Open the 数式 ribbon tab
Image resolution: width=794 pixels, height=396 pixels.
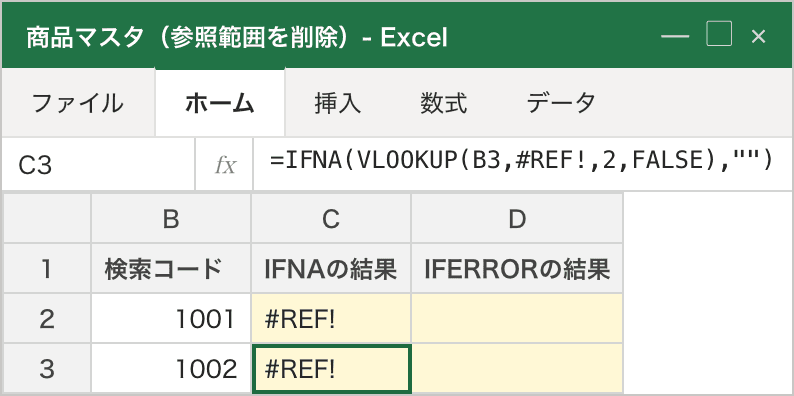(444, 103)
